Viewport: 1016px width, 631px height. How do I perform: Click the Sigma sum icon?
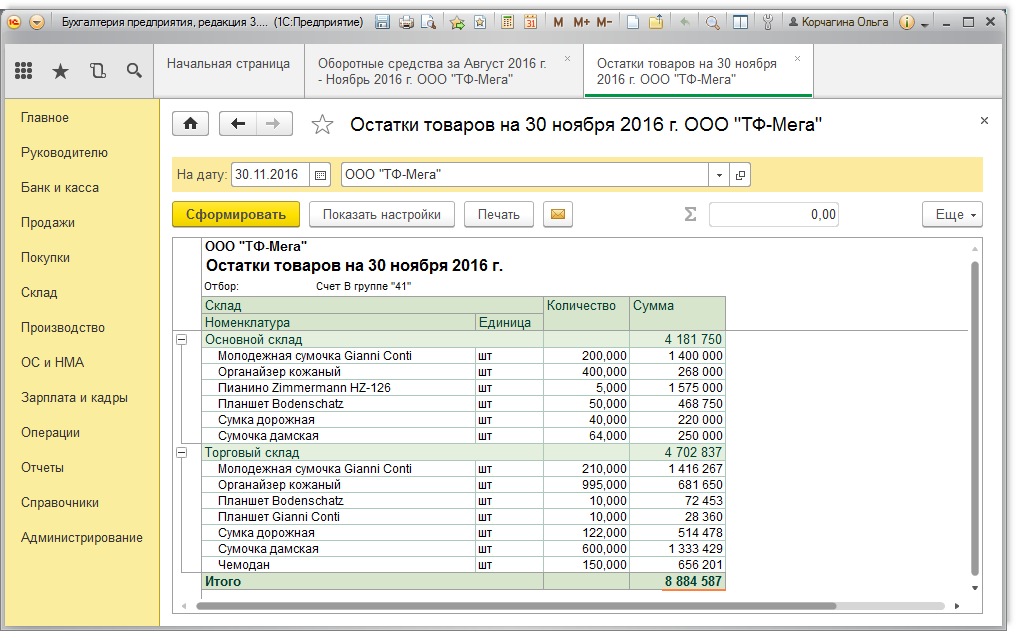691,214
